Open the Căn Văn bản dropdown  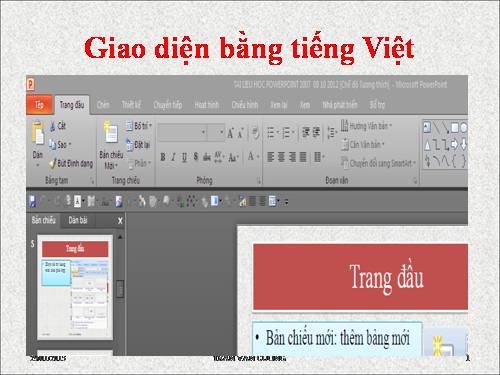pos(362,144)
